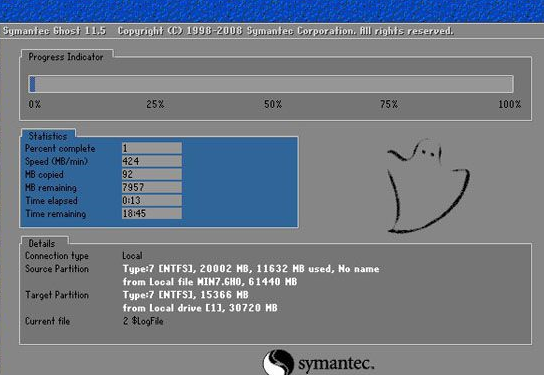
Task: Click the Time elapsed label
Action: tap(51, 201)
